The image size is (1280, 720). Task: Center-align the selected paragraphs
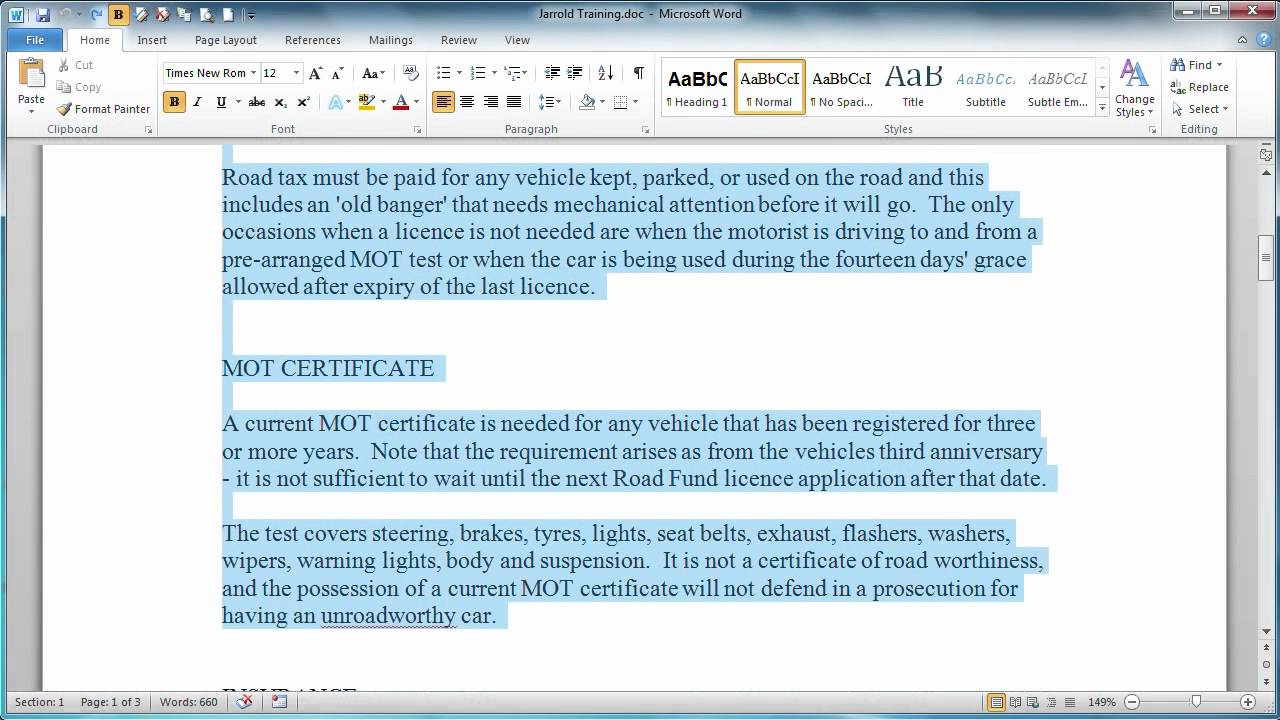[x=467, y=102]
